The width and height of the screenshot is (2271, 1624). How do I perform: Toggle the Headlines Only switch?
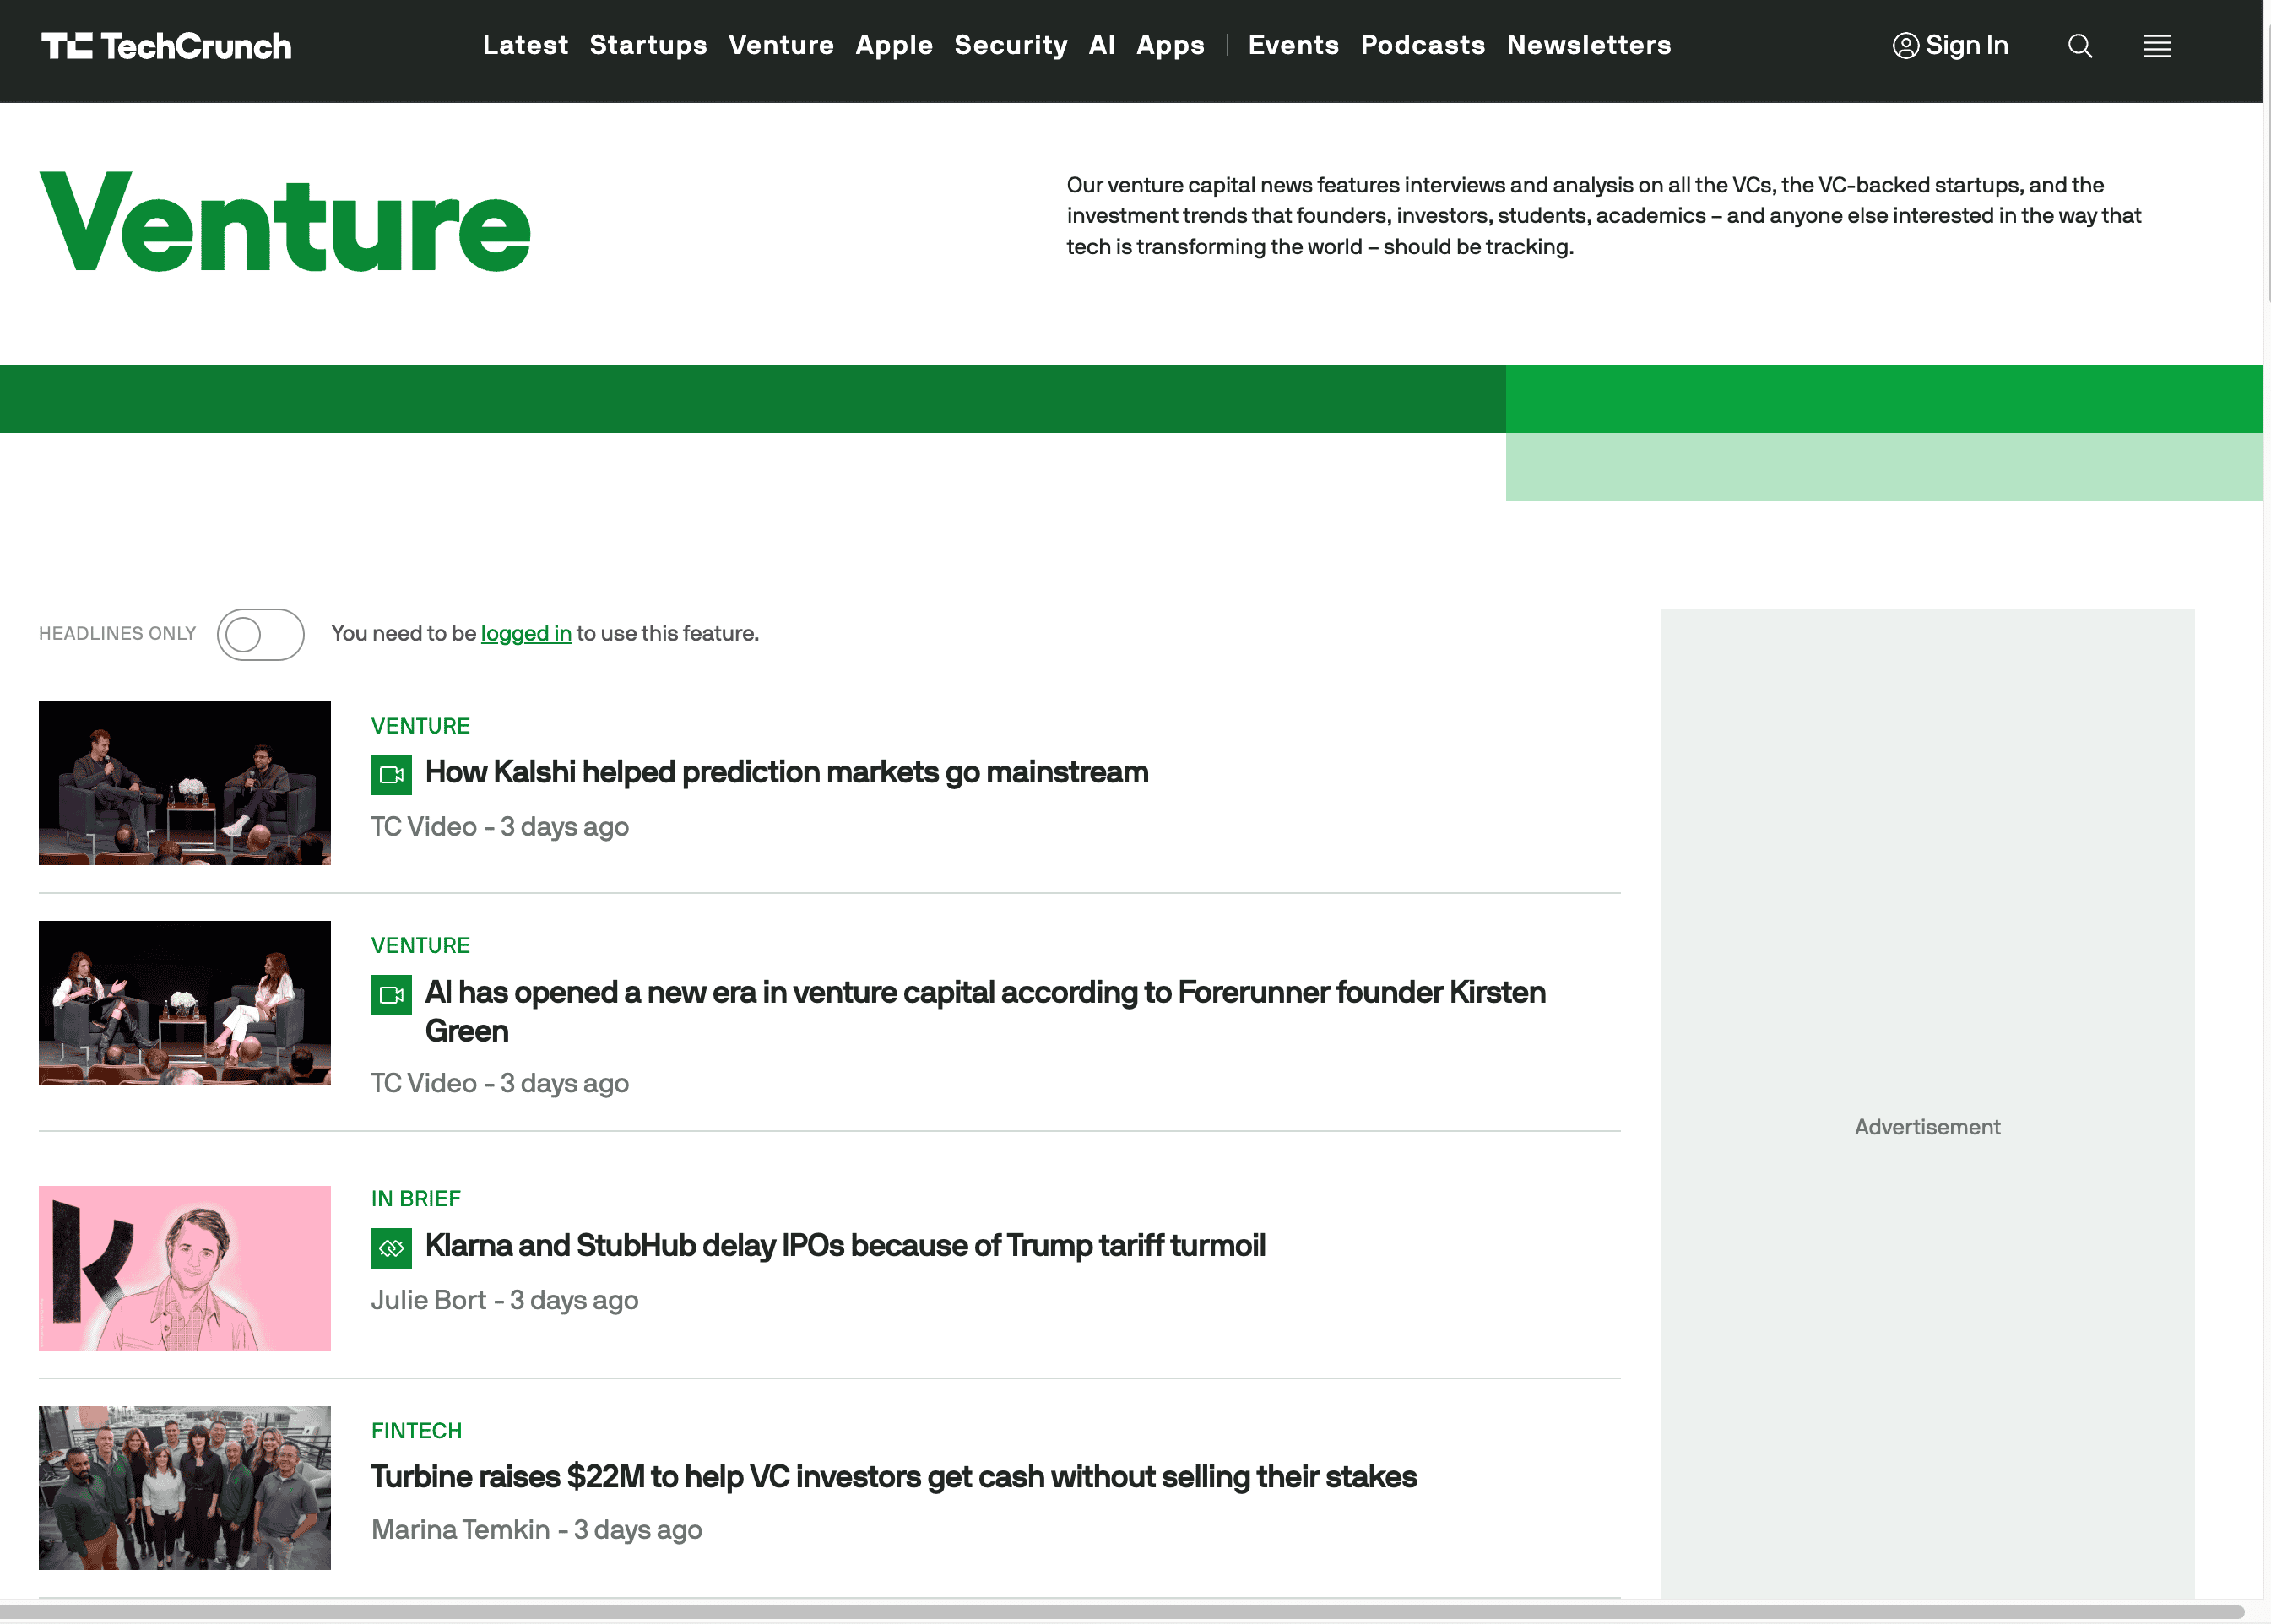260,634
